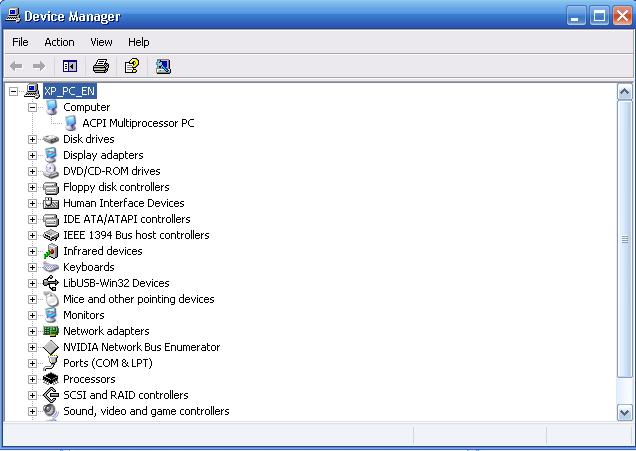Expand the Processors category

point(32,379)
